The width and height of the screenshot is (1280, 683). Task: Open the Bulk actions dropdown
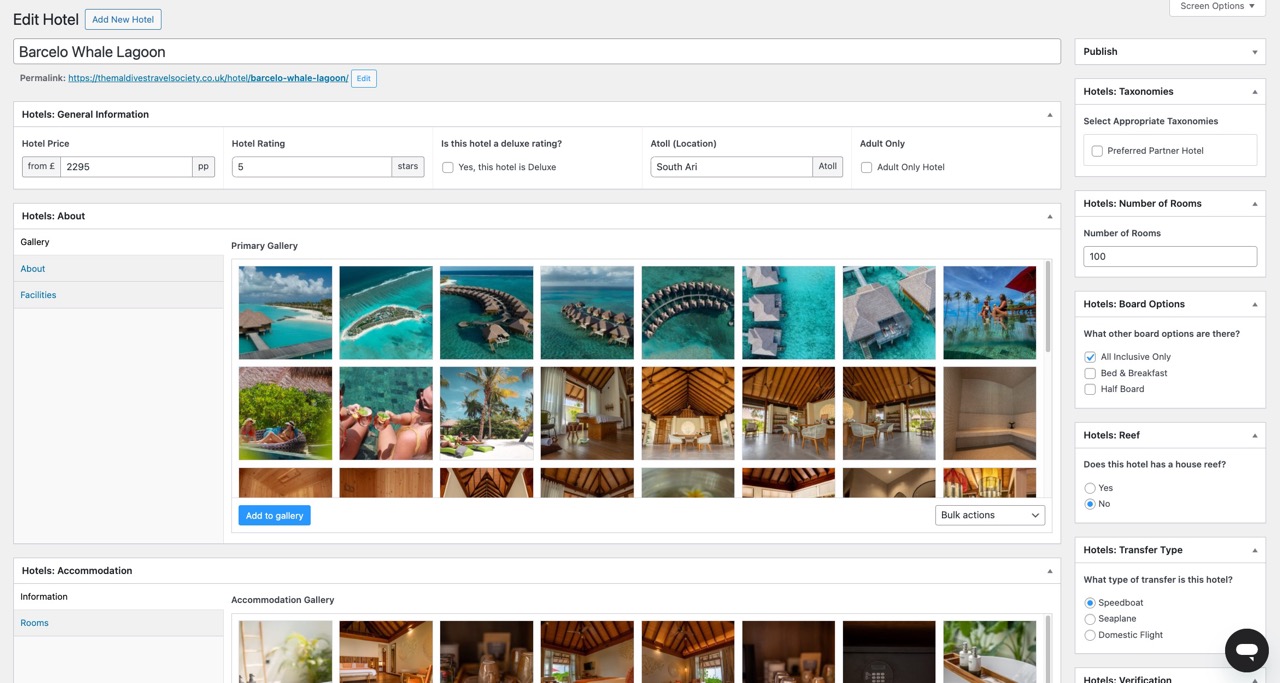[990, 515]
